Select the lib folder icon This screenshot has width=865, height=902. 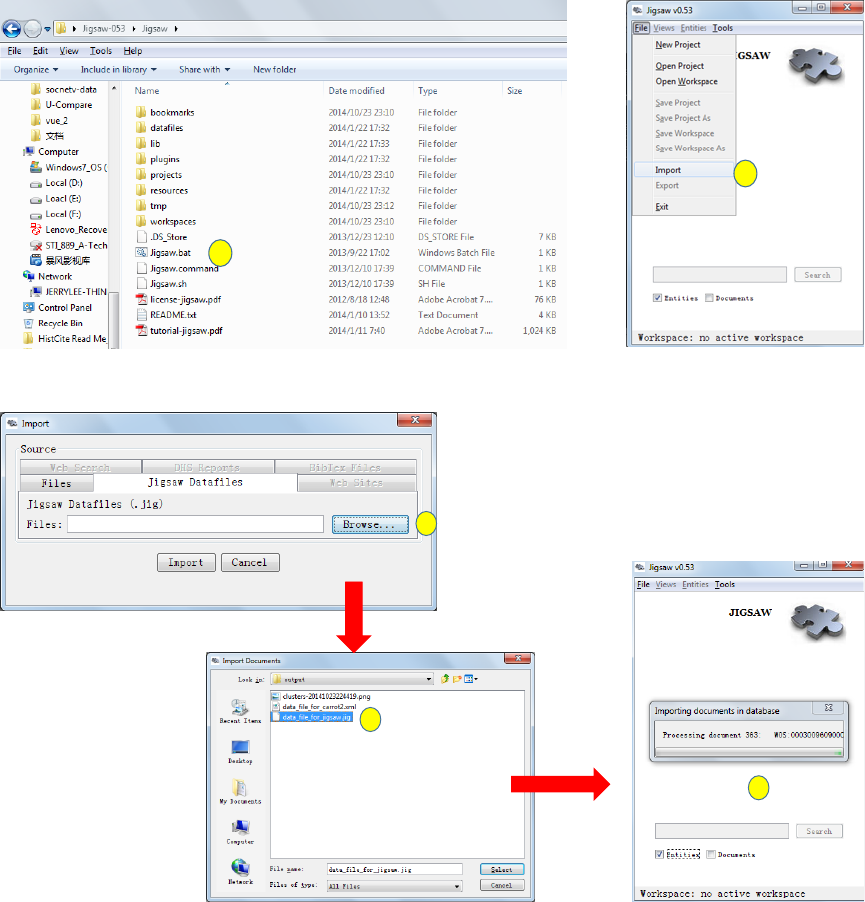[141, 143]
